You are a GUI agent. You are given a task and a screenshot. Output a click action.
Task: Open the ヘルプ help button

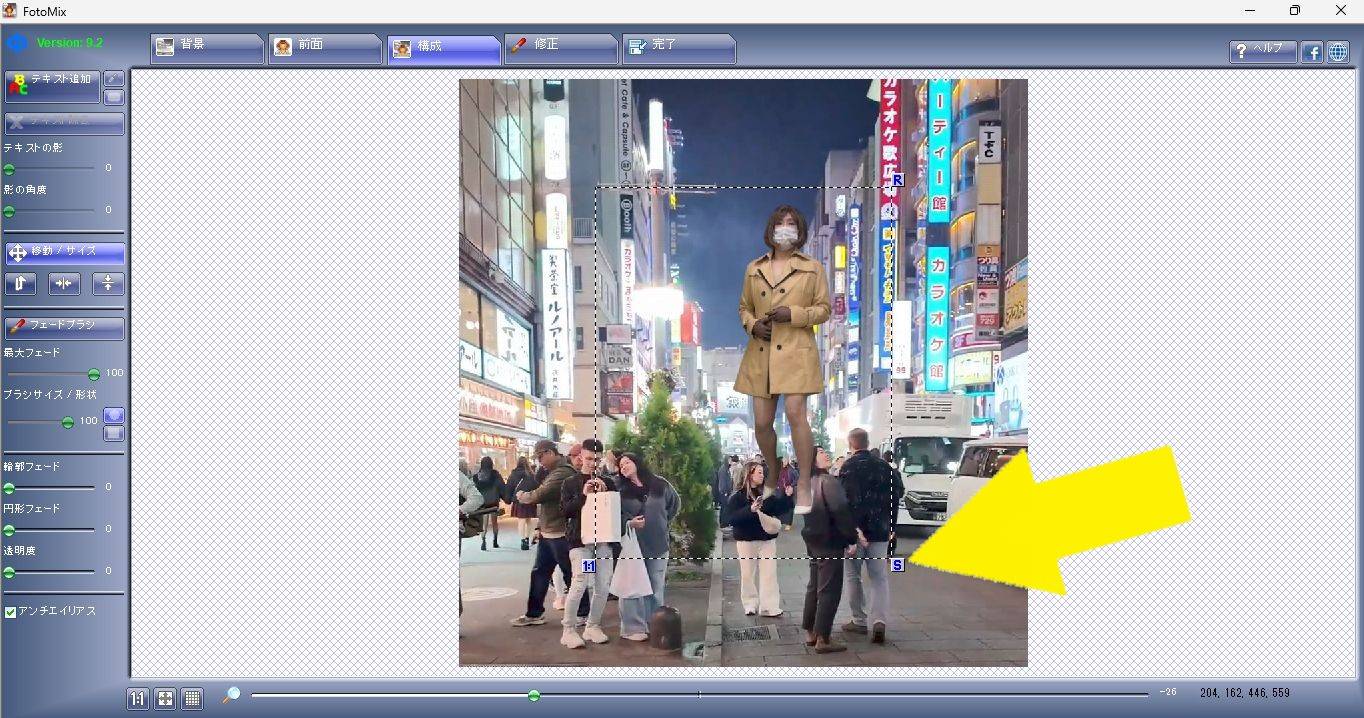point(1262,52)
